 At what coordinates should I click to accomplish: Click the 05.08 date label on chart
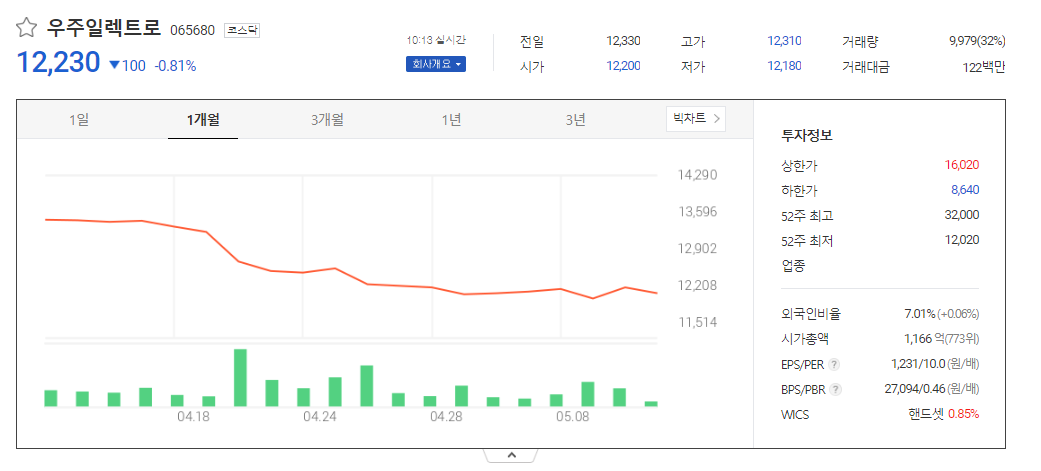click(x=572, y=417)
